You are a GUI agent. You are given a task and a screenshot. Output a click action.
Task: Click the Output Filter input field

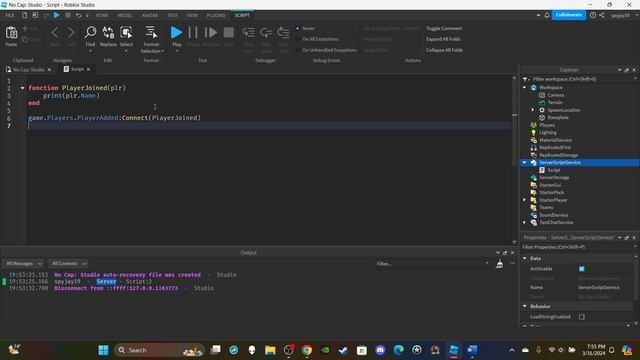(432, 264)
